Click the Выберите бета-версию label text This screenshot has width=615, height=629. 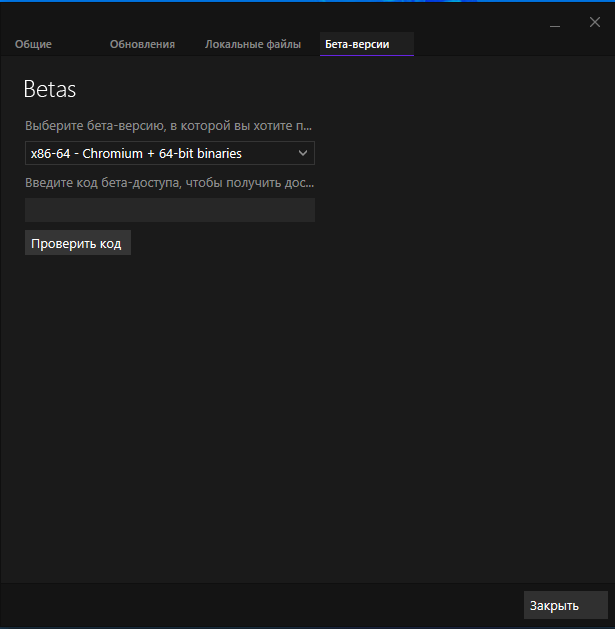168,126
